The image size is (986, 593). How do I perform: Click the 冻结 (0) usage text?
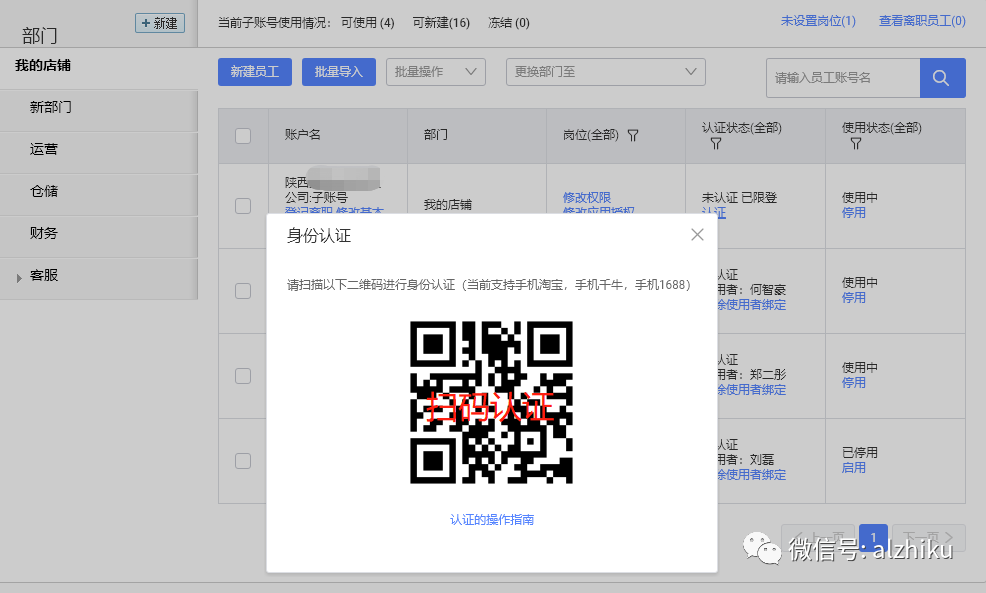pyautogui.click(x=509, y=23)
